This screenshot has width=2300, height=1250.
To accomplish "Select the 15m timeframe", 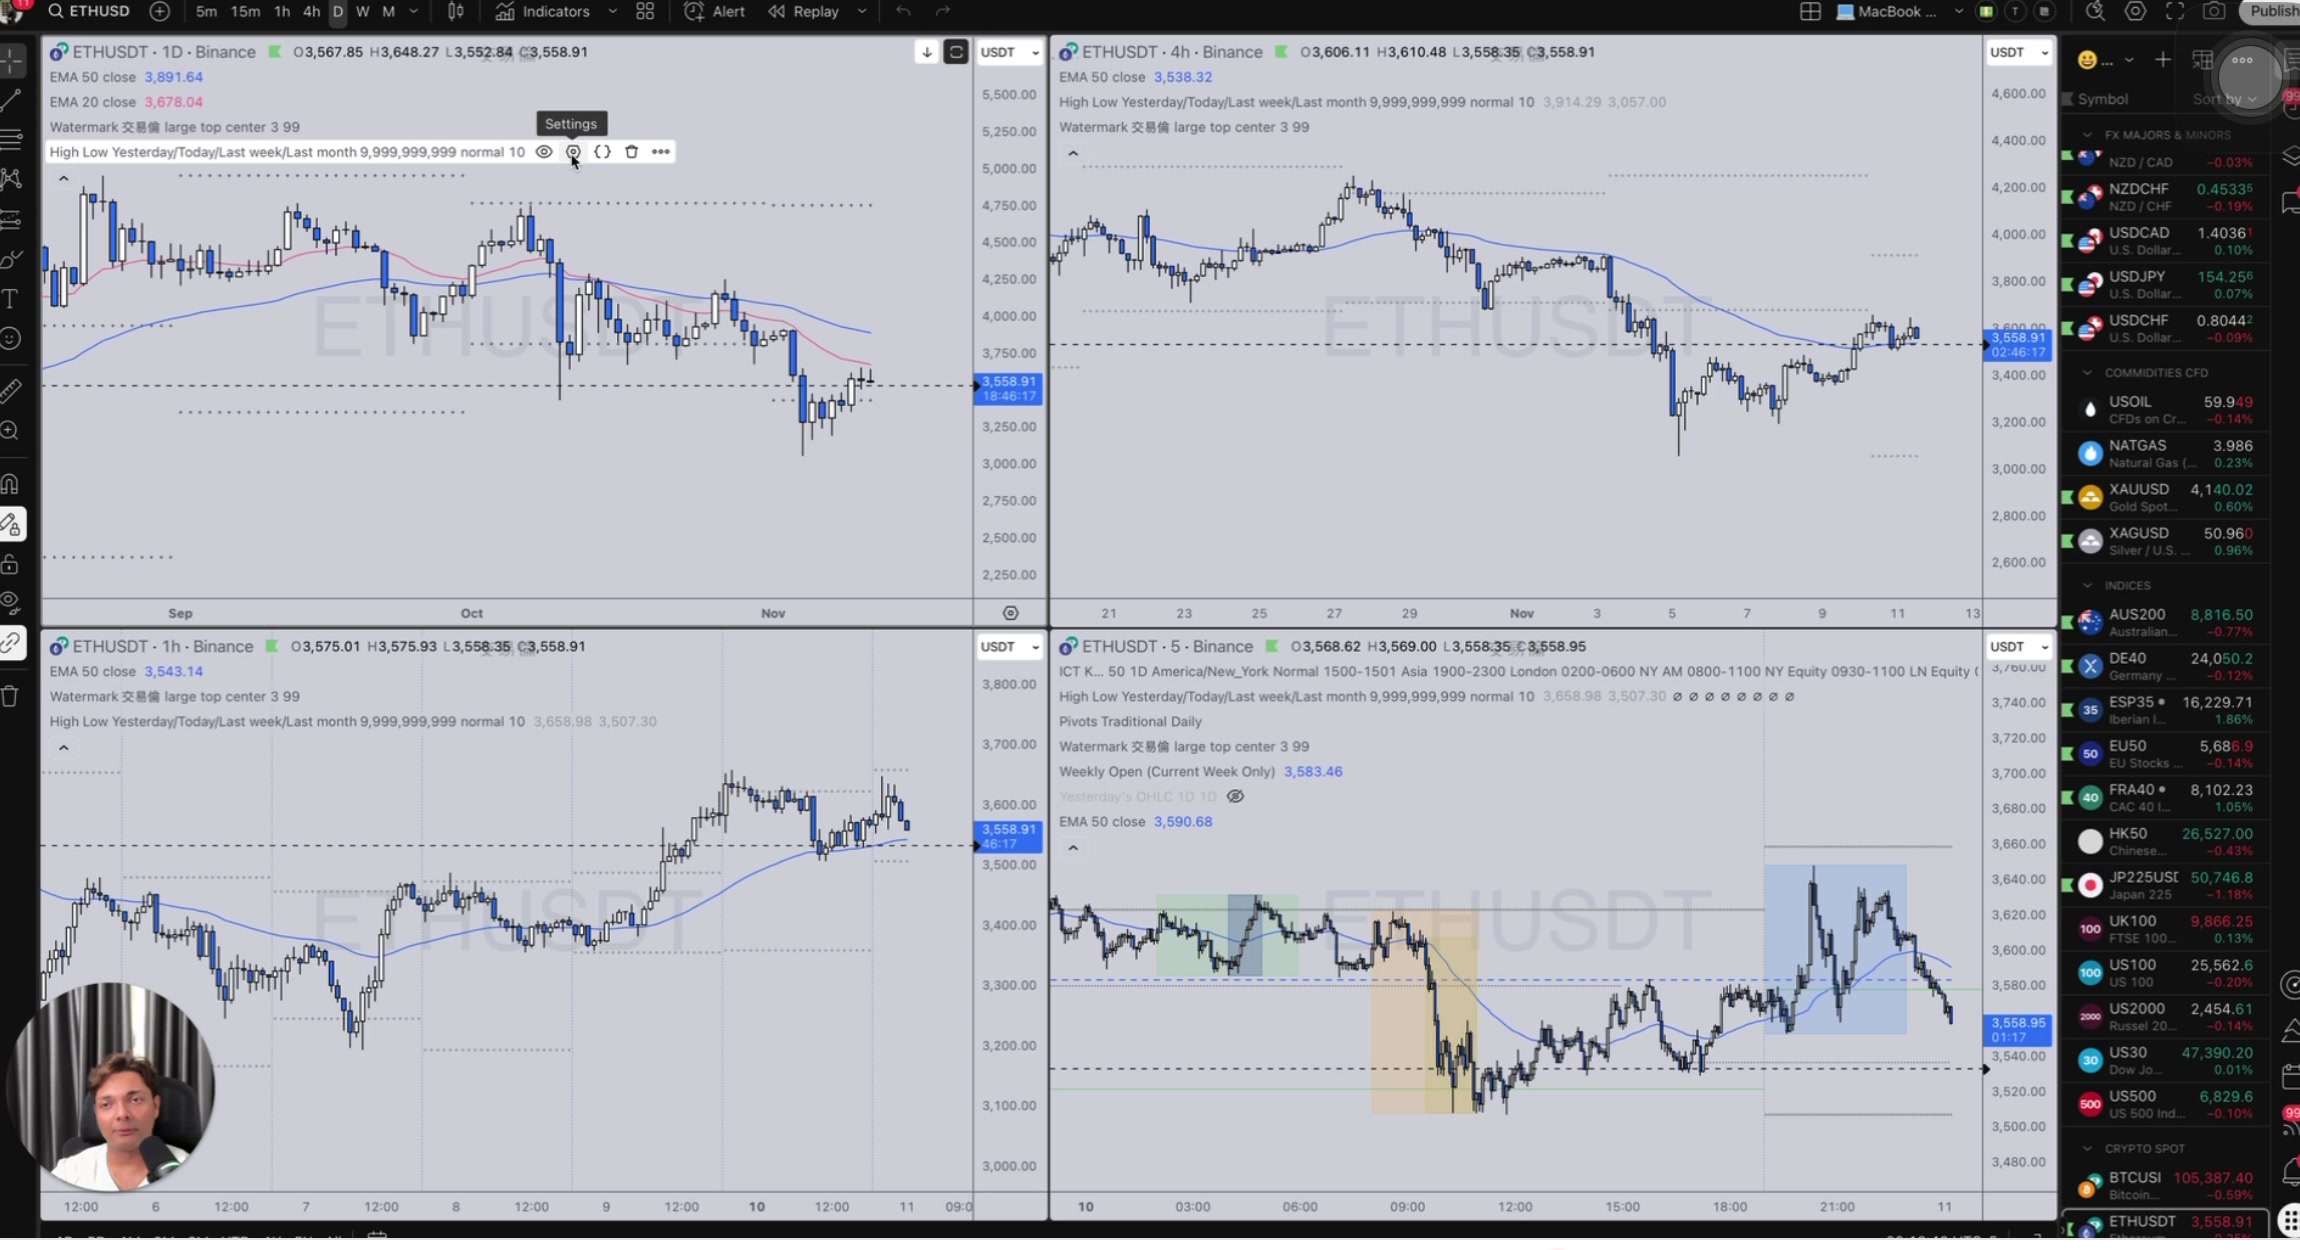I will point(245,12).
